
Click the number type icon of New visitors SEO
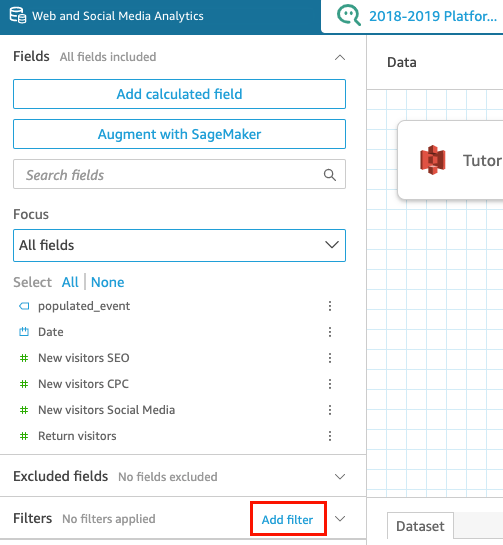24,358
